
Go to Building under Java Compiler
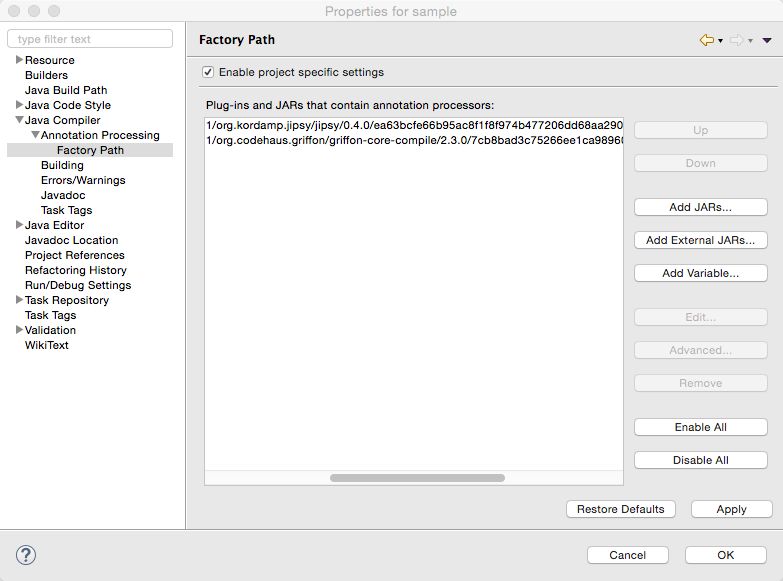coord(62,165)
